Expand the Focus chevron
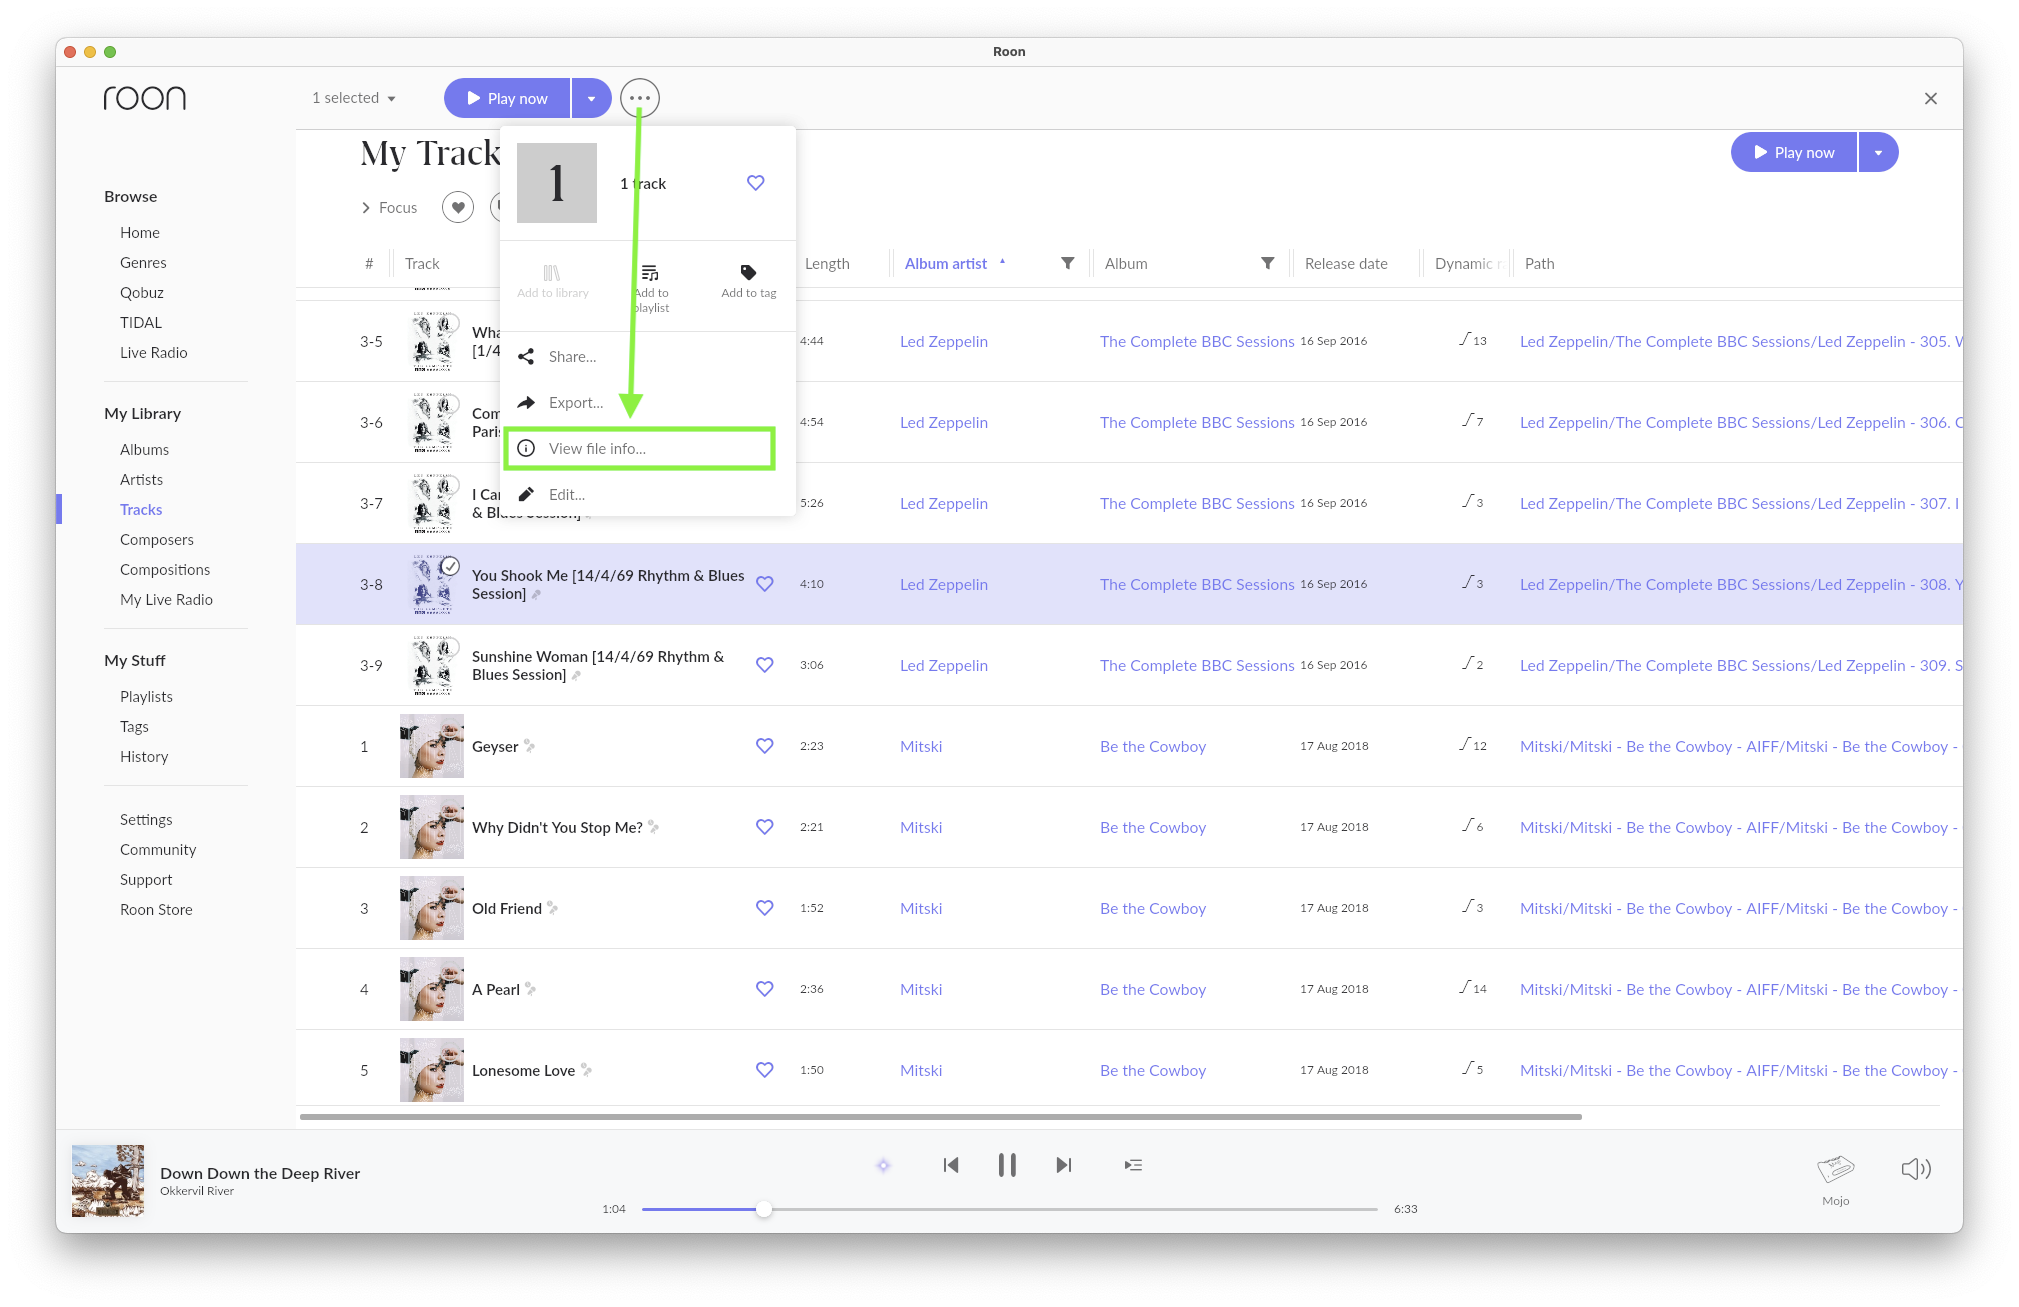The height and width of the screenshot is (1307, 2019). pyautogui.click(x=366, y=208)
